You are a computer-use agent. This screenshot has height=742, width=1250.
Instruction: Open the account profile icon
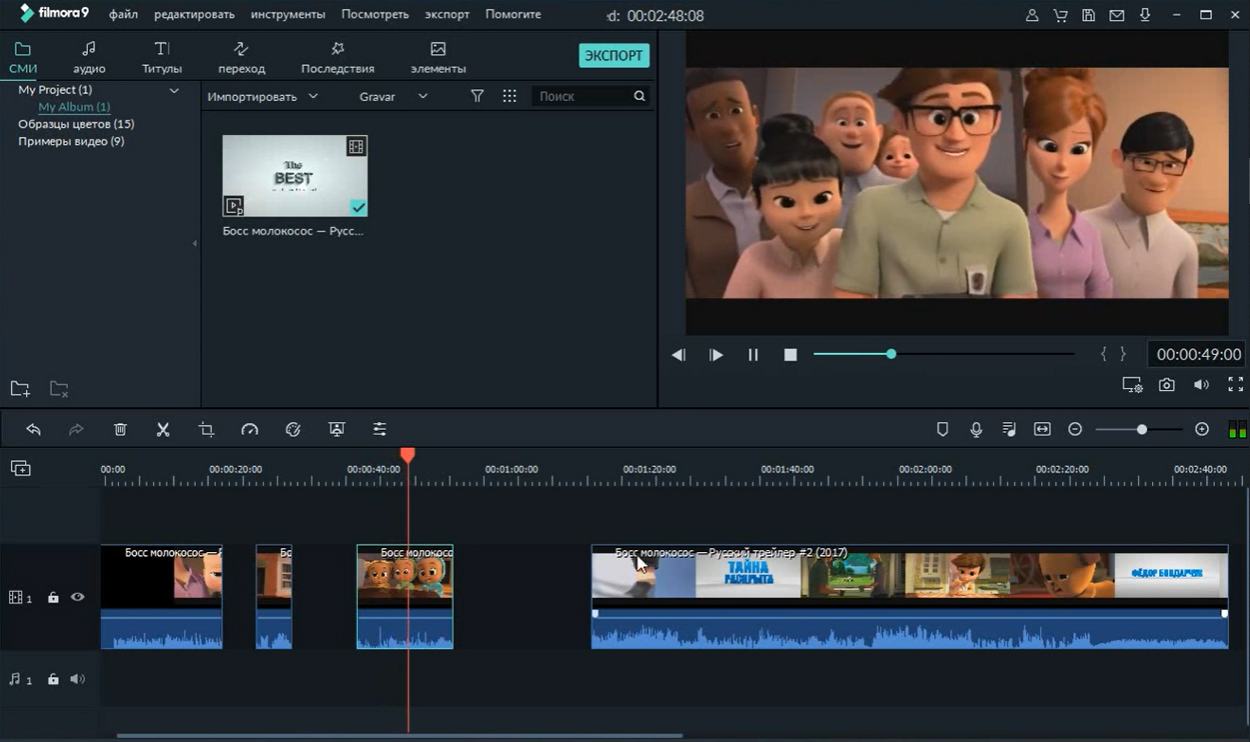[x=1032, y=15]
